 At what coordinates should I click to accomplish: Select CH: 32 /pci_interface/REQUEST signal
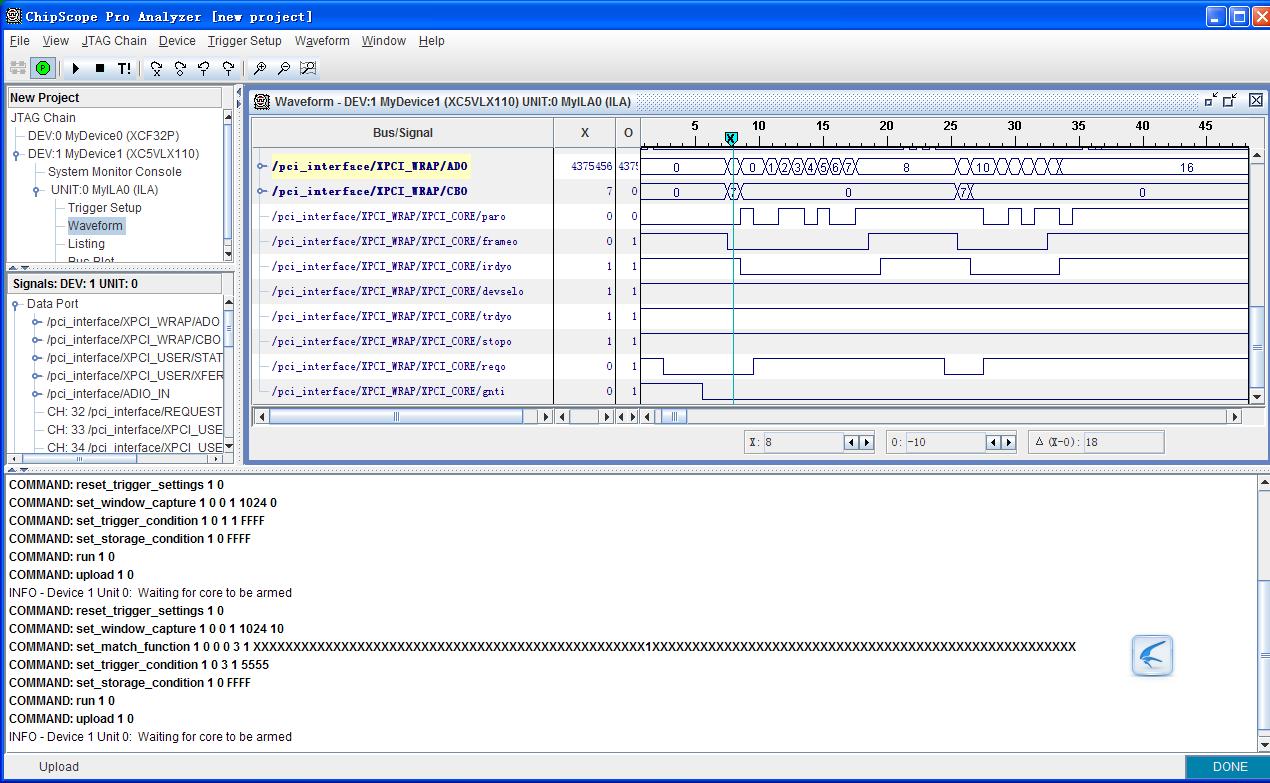point(134,412)
